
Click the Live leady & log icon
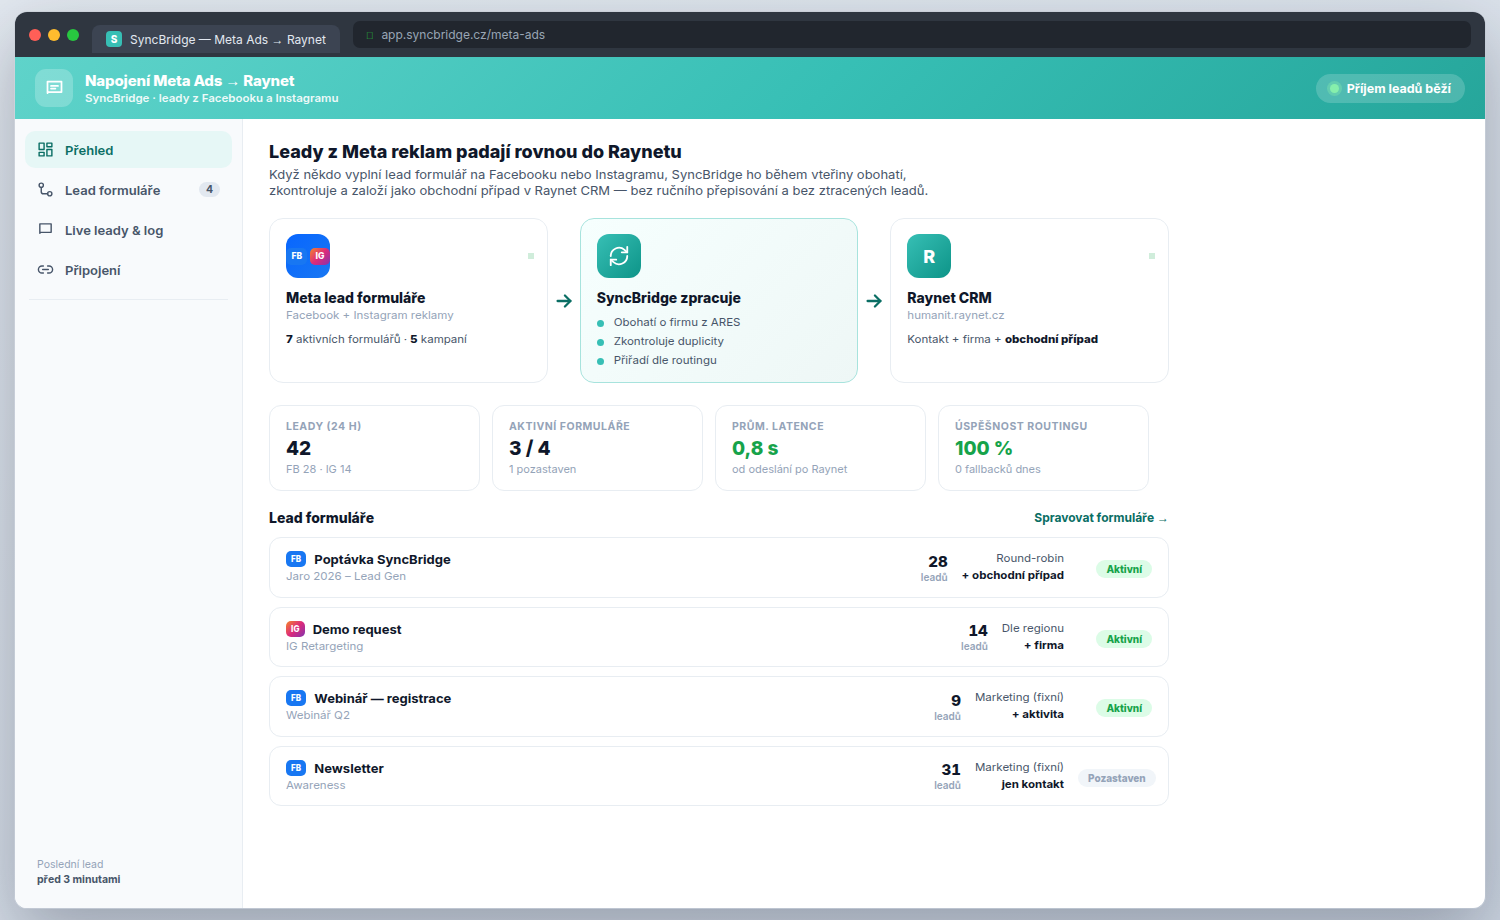[45, 230]
